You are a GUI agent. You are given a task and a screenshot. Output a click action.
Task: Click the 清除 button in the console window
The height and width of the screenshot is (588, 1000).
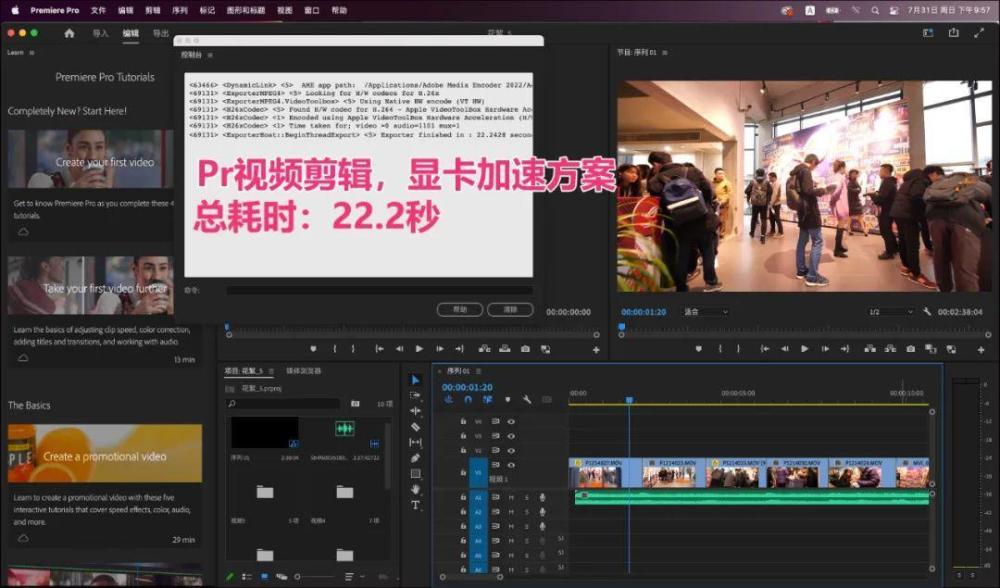point(510,310)
